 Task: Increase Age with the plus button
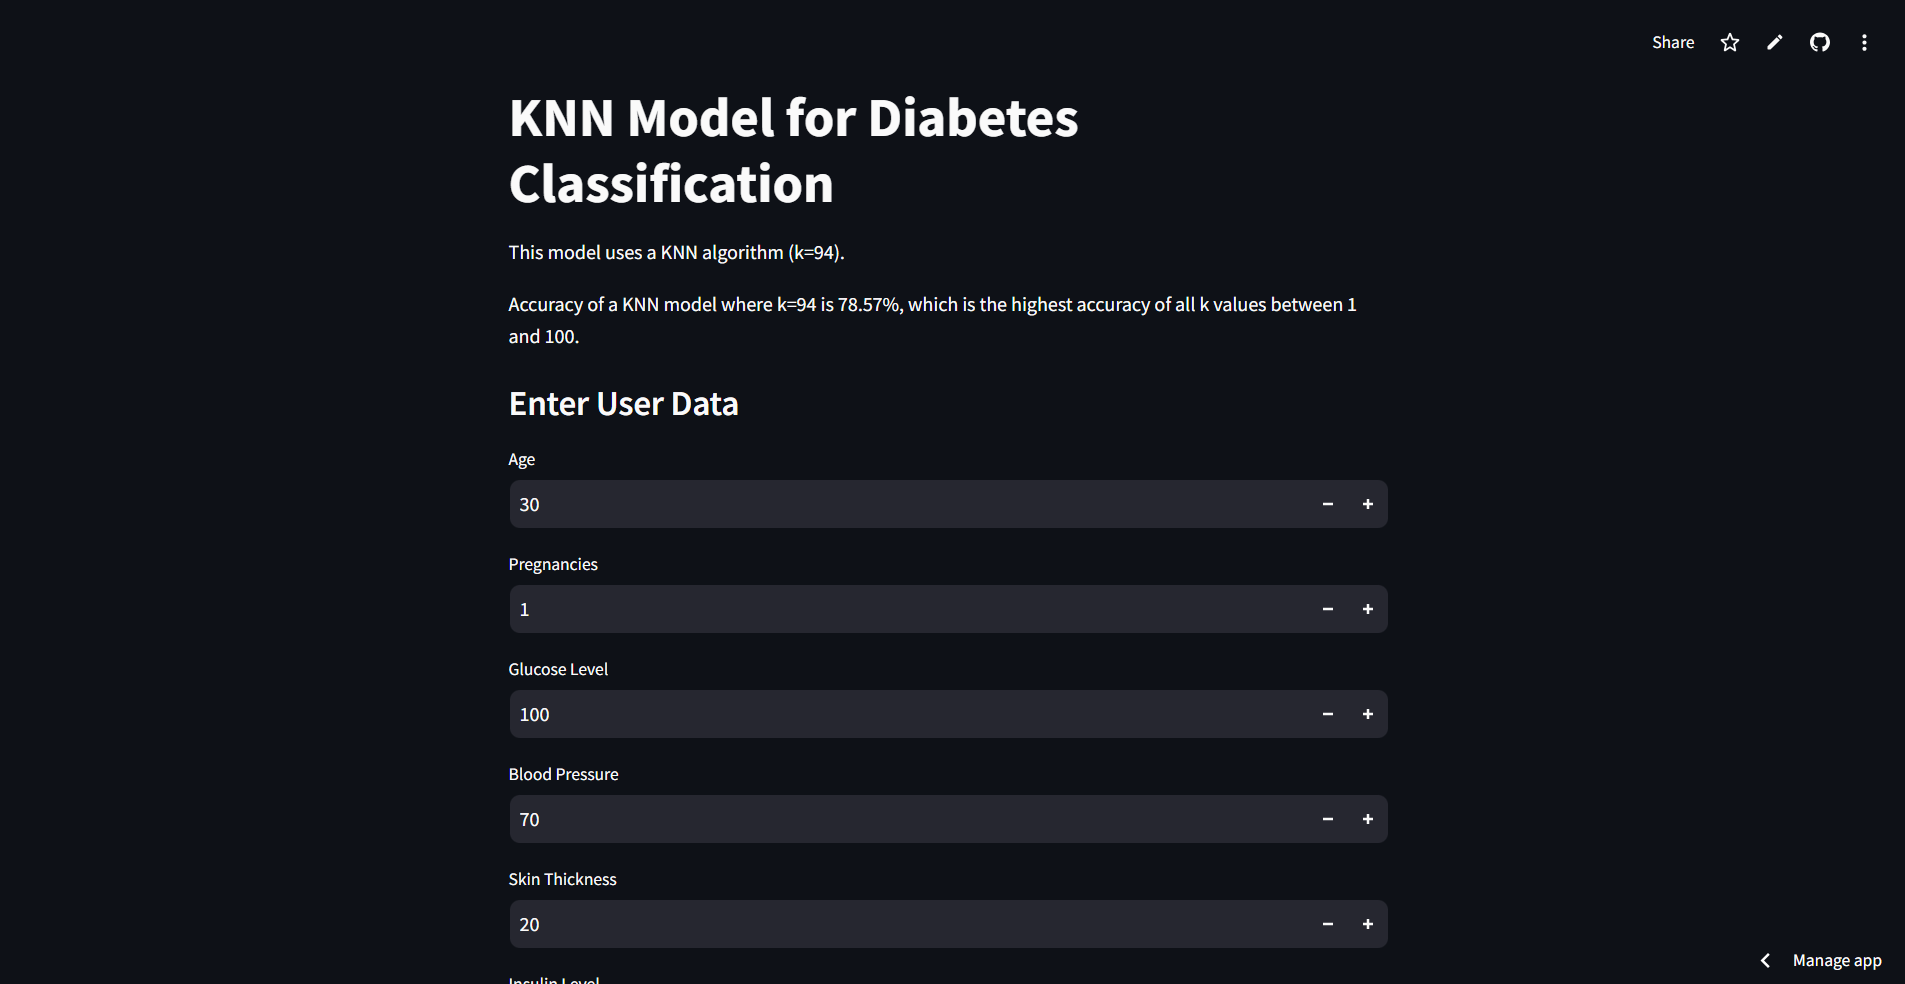[1367, 504]
